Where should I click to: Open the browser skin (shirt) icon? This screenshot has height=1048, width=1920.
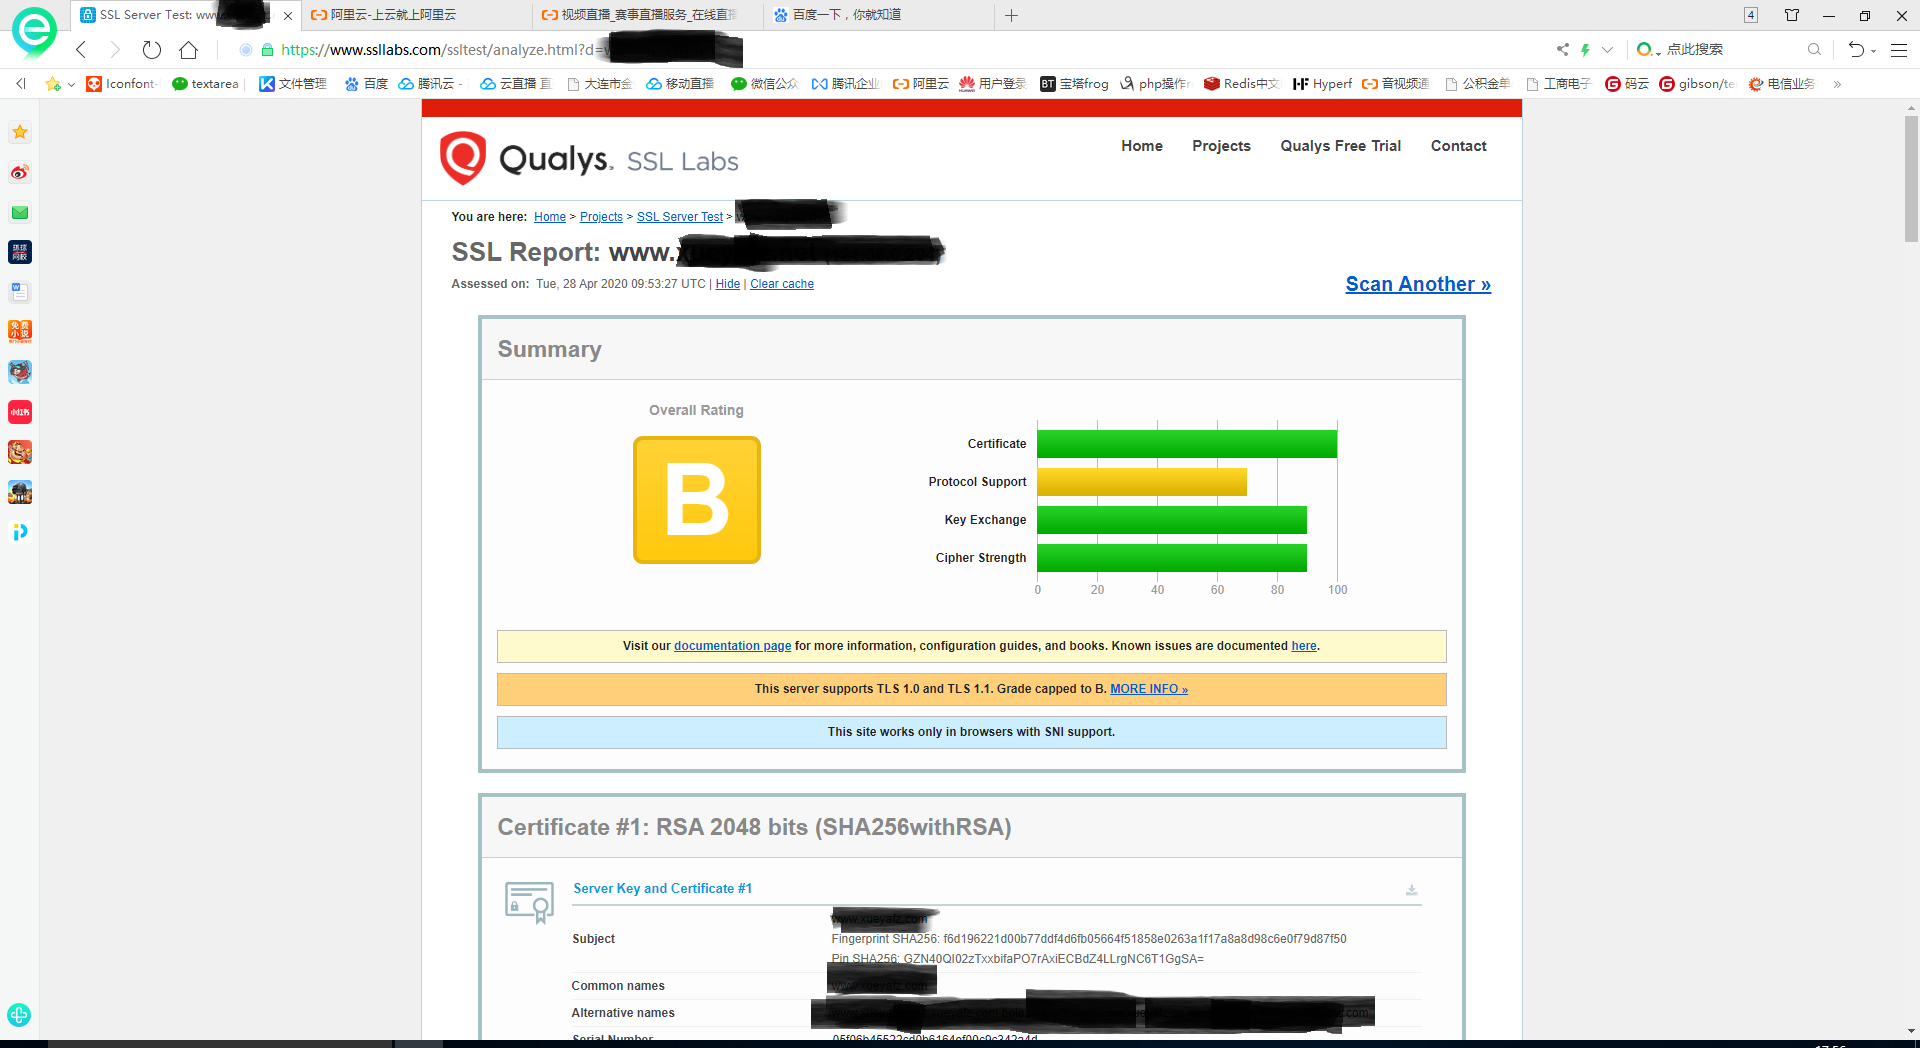click(x=1792, y=15)
